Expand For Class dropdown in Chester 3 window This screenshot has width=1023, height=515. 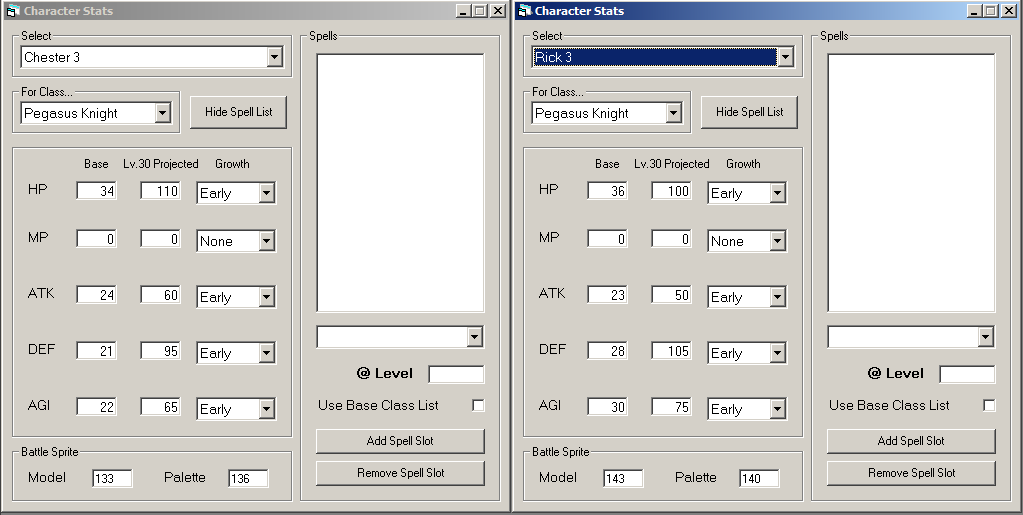162,114
